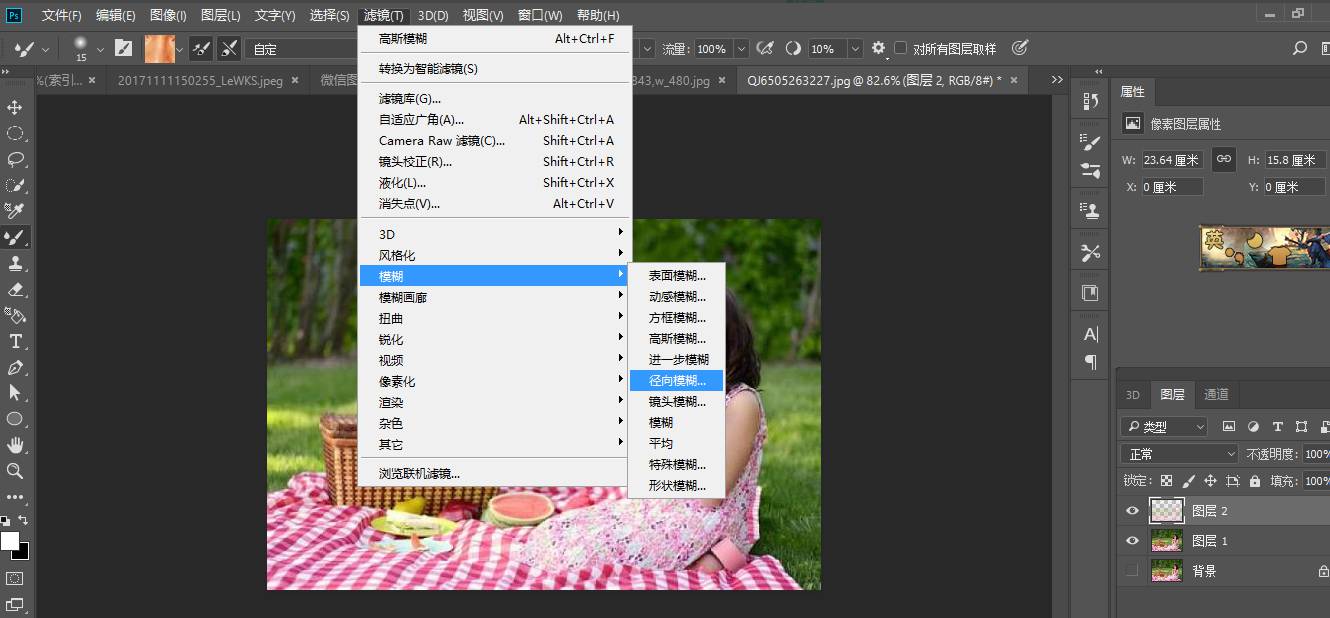Image resolution: width=1330 pixels, height=618 pixels.
Task: Switch to the 通道 tab
Action: point(1216,394)
